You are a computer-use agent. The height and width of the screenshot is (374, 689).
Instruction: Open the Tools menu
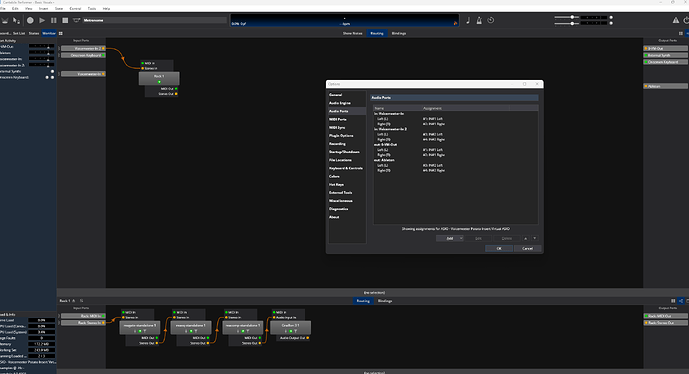(x=92, y=8)
